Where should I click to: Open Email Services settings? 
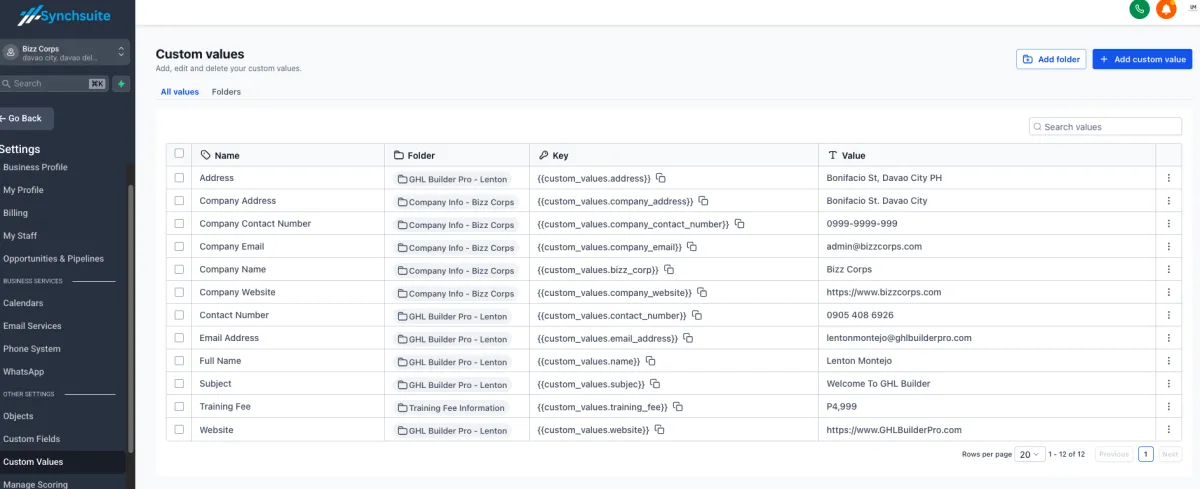(x=32, y=326)
